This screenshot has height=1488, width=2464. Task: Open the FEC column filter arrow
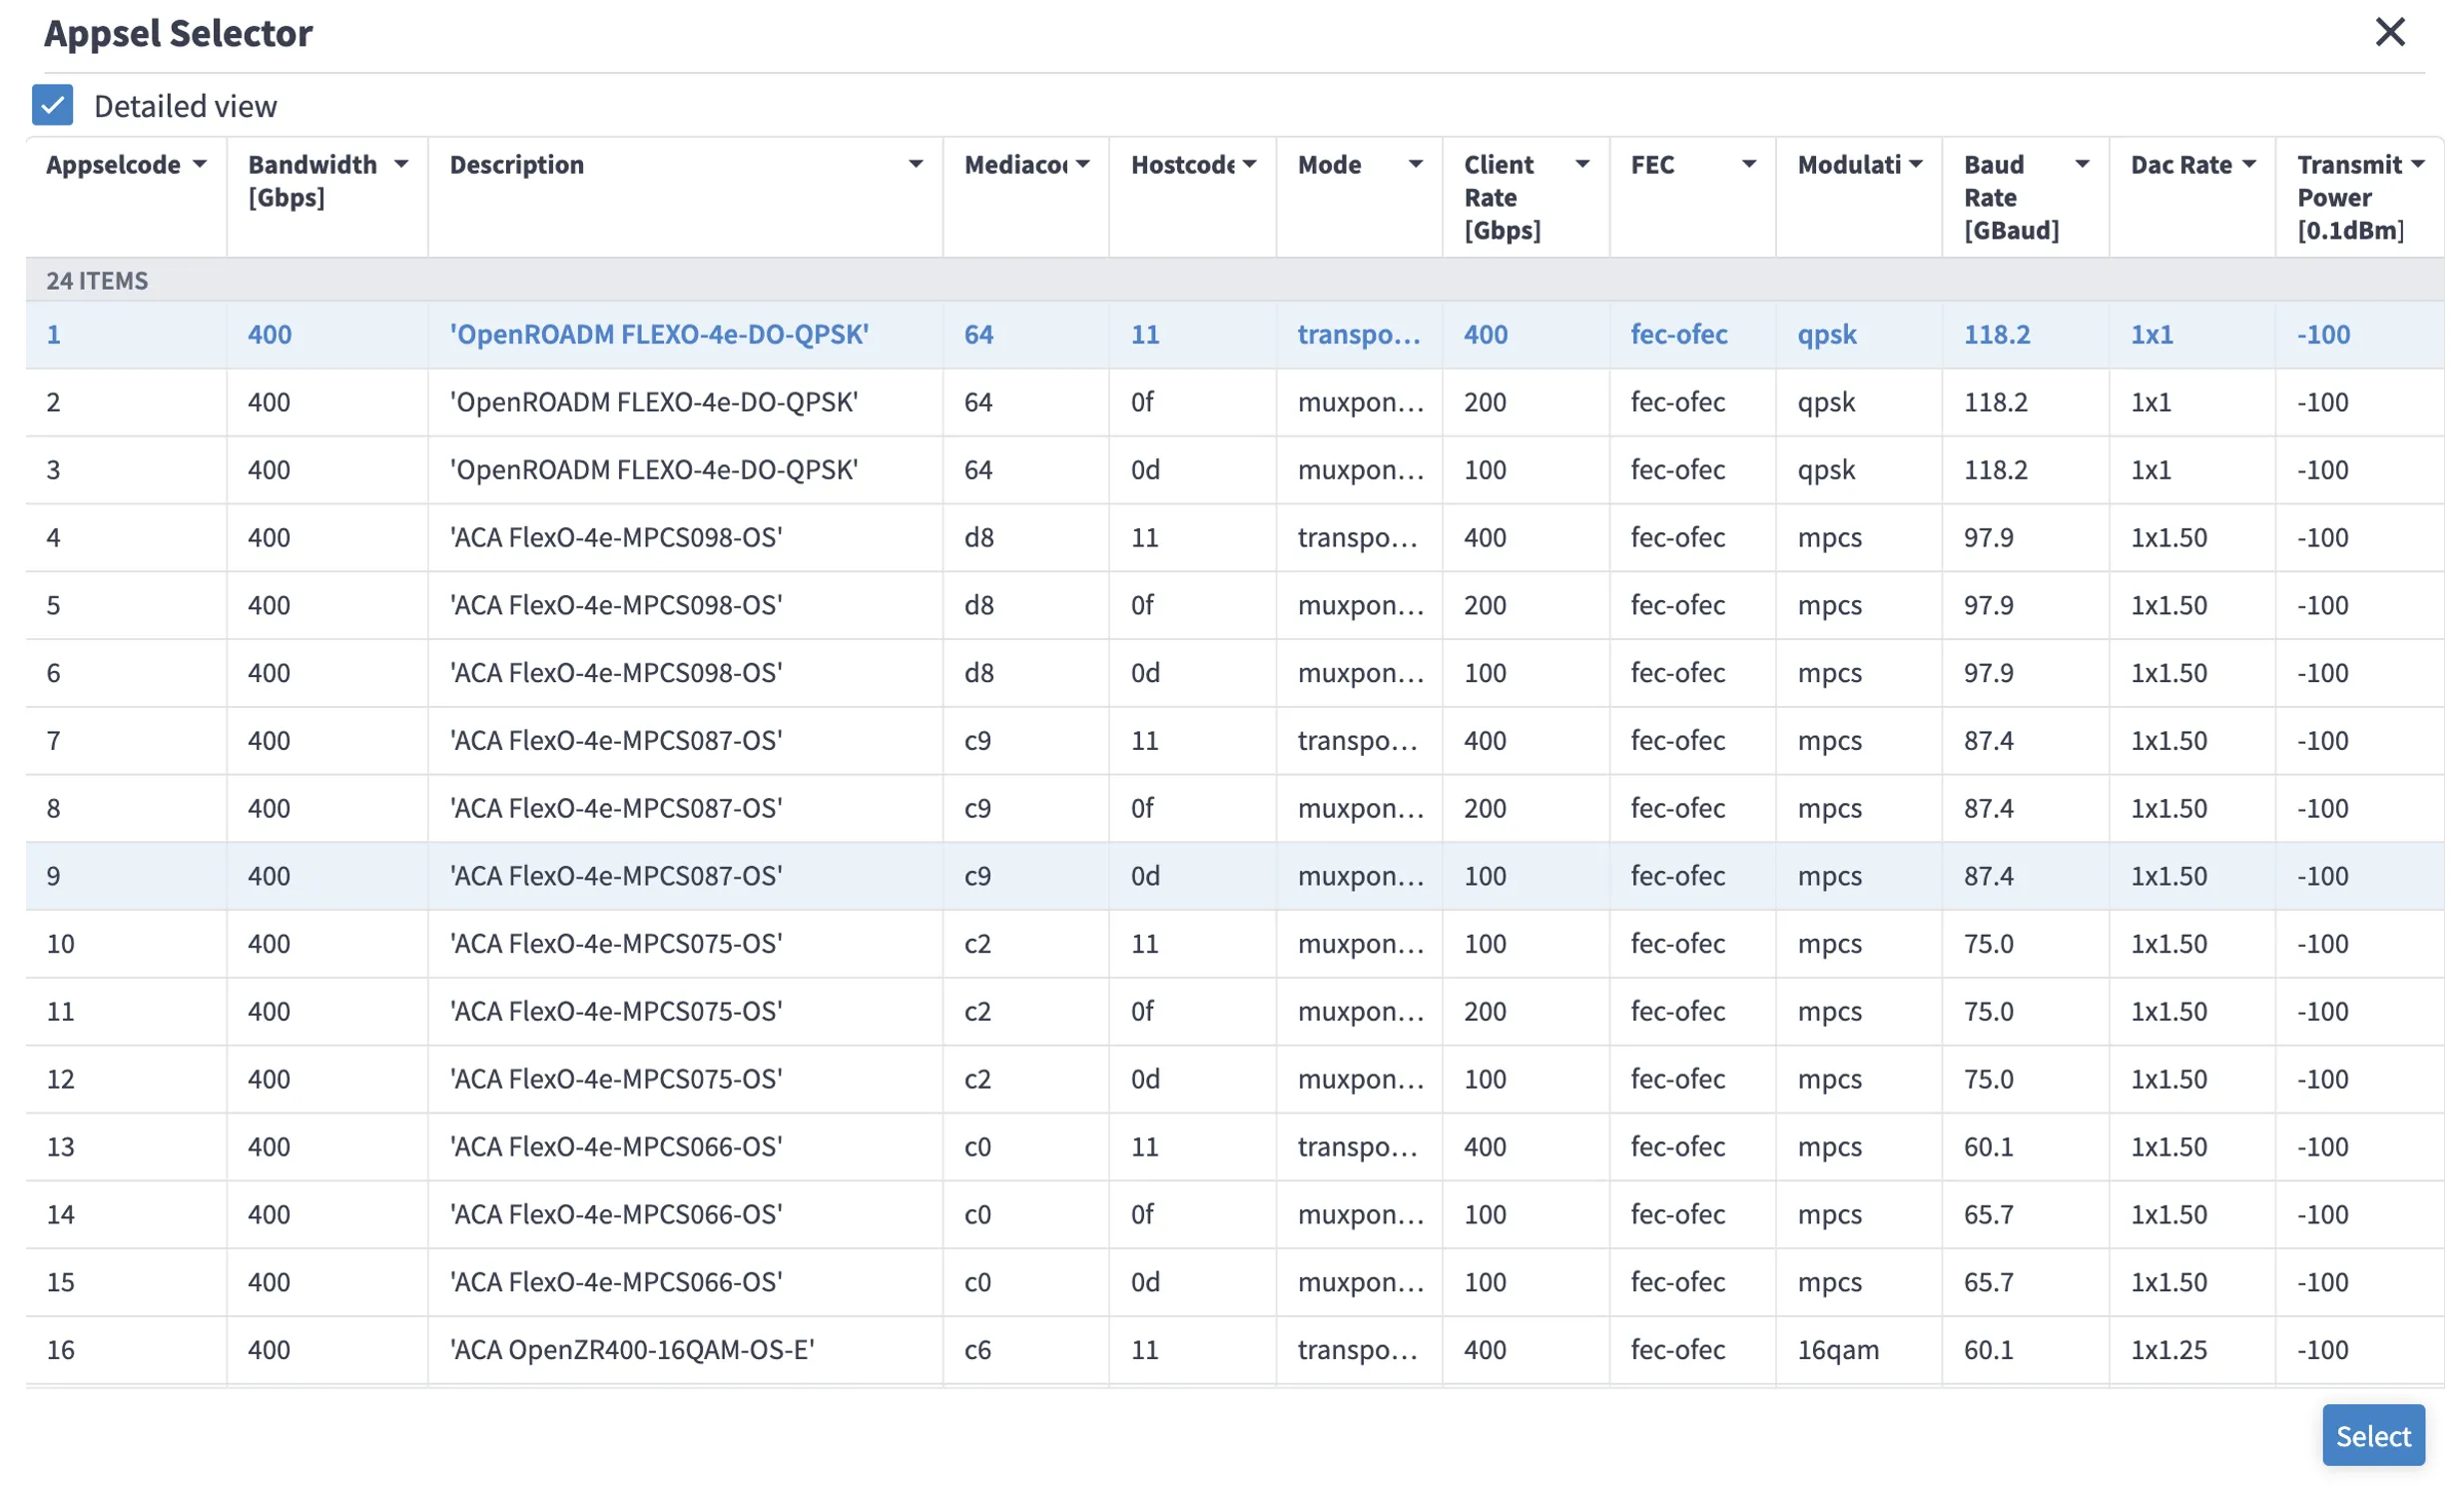[x=1748, y=164]
